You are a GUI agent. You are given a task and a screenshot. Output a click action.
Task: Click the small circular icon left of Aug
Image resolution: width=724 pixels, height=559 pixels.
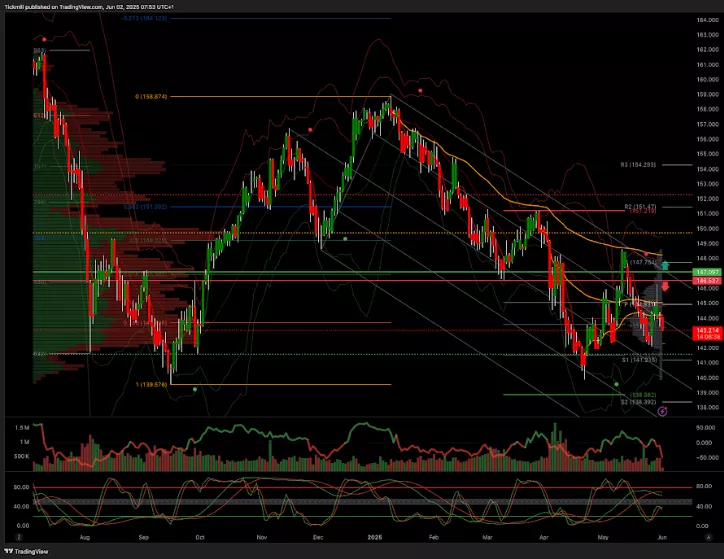tap(20, 537)
